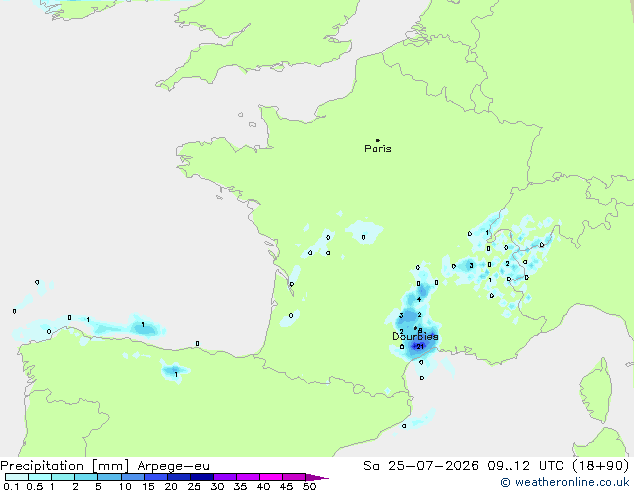The image size is (634, 490).
Task: Click the (18+90) forecast offset text
Action: 601,466
